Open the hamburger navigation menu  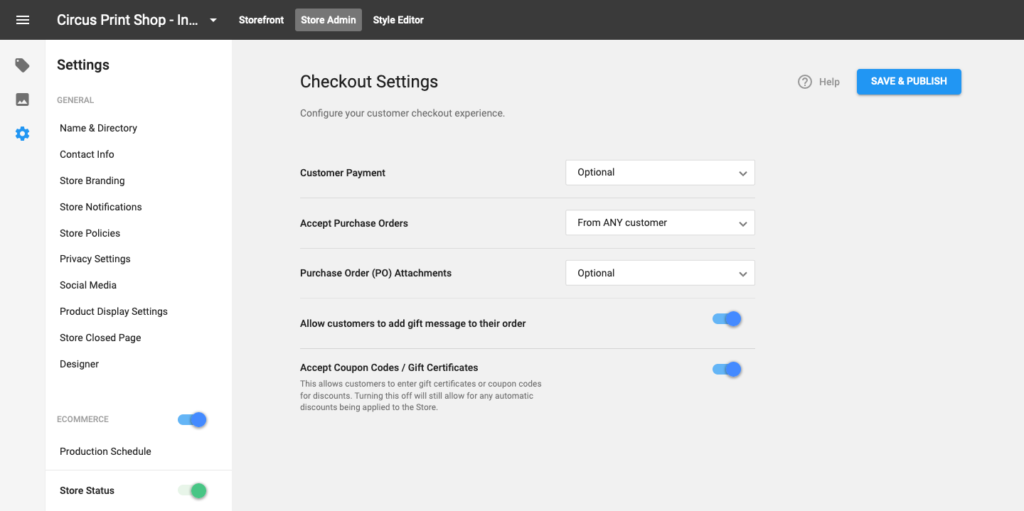click(22, 20)
